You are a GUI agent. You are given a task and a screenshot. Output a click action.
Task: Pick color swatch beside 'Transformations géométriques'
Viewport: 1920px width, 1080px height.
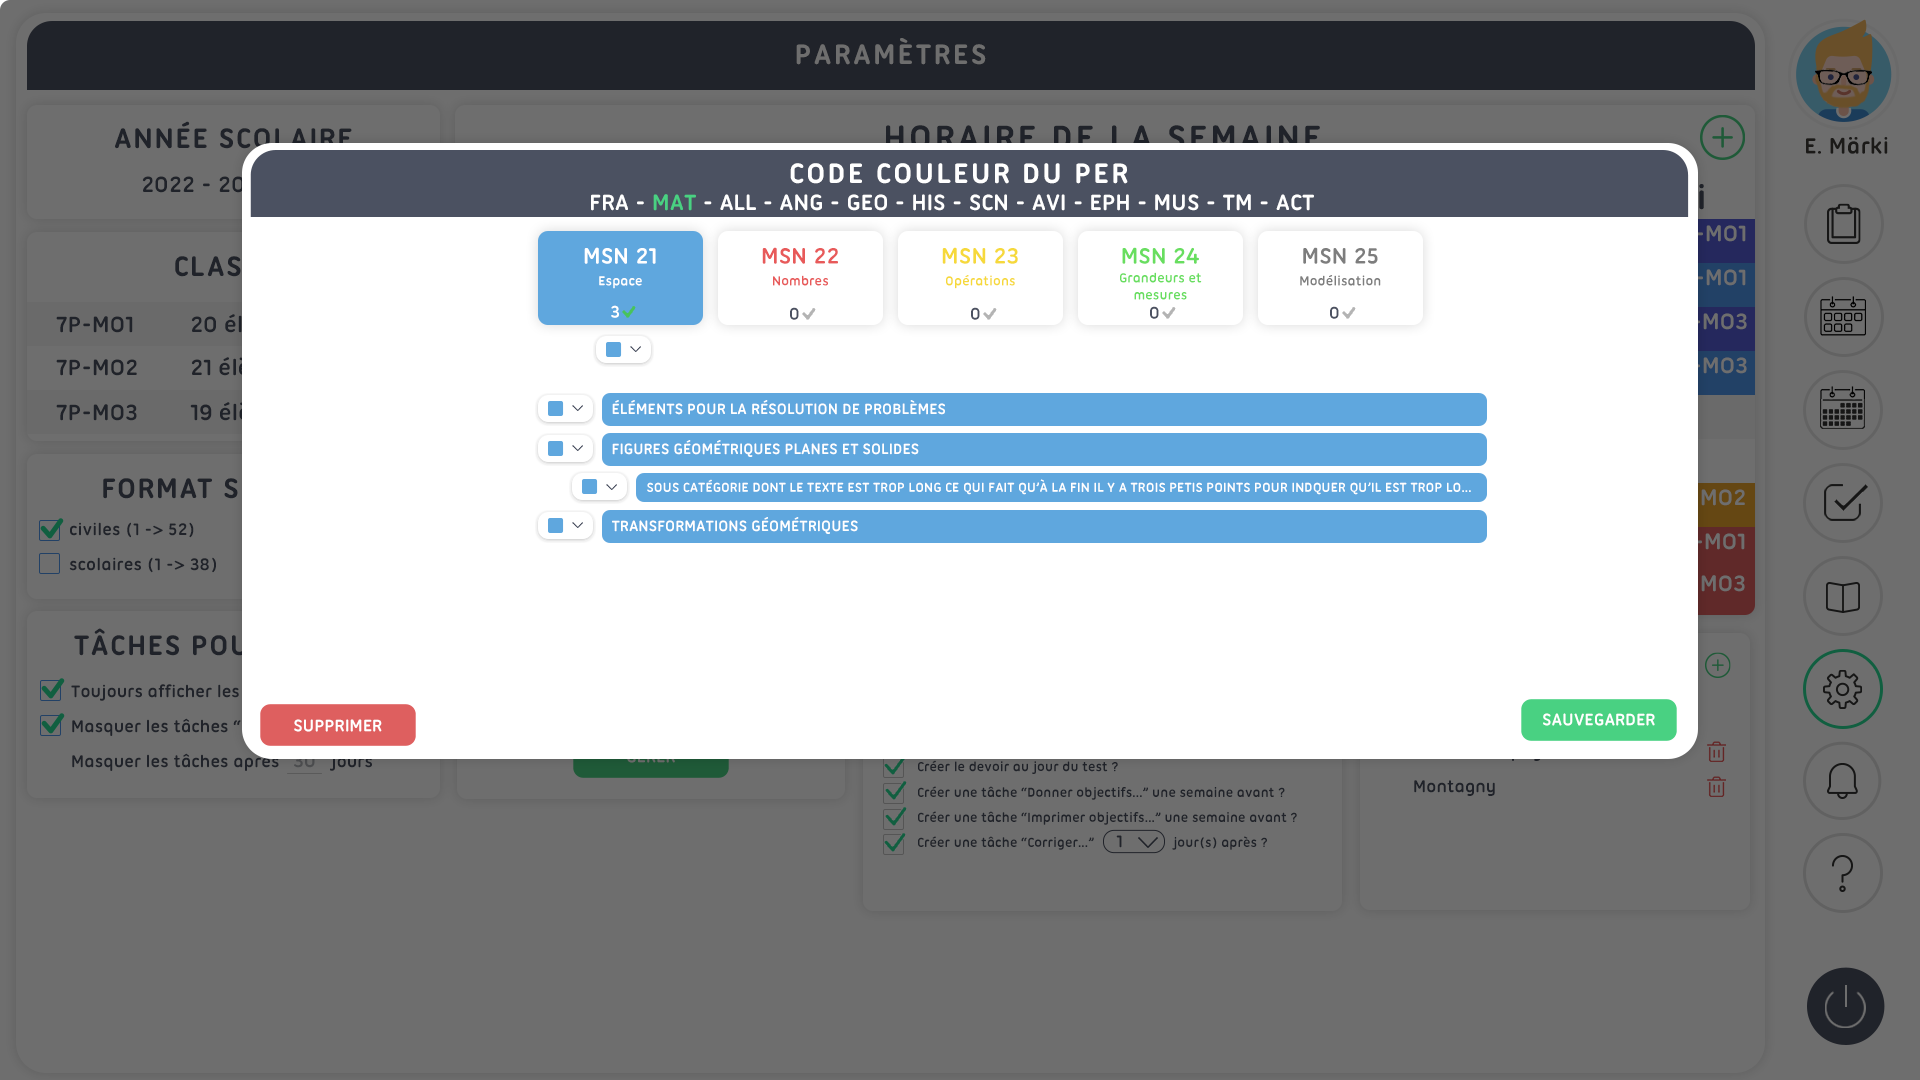point(556,526)
